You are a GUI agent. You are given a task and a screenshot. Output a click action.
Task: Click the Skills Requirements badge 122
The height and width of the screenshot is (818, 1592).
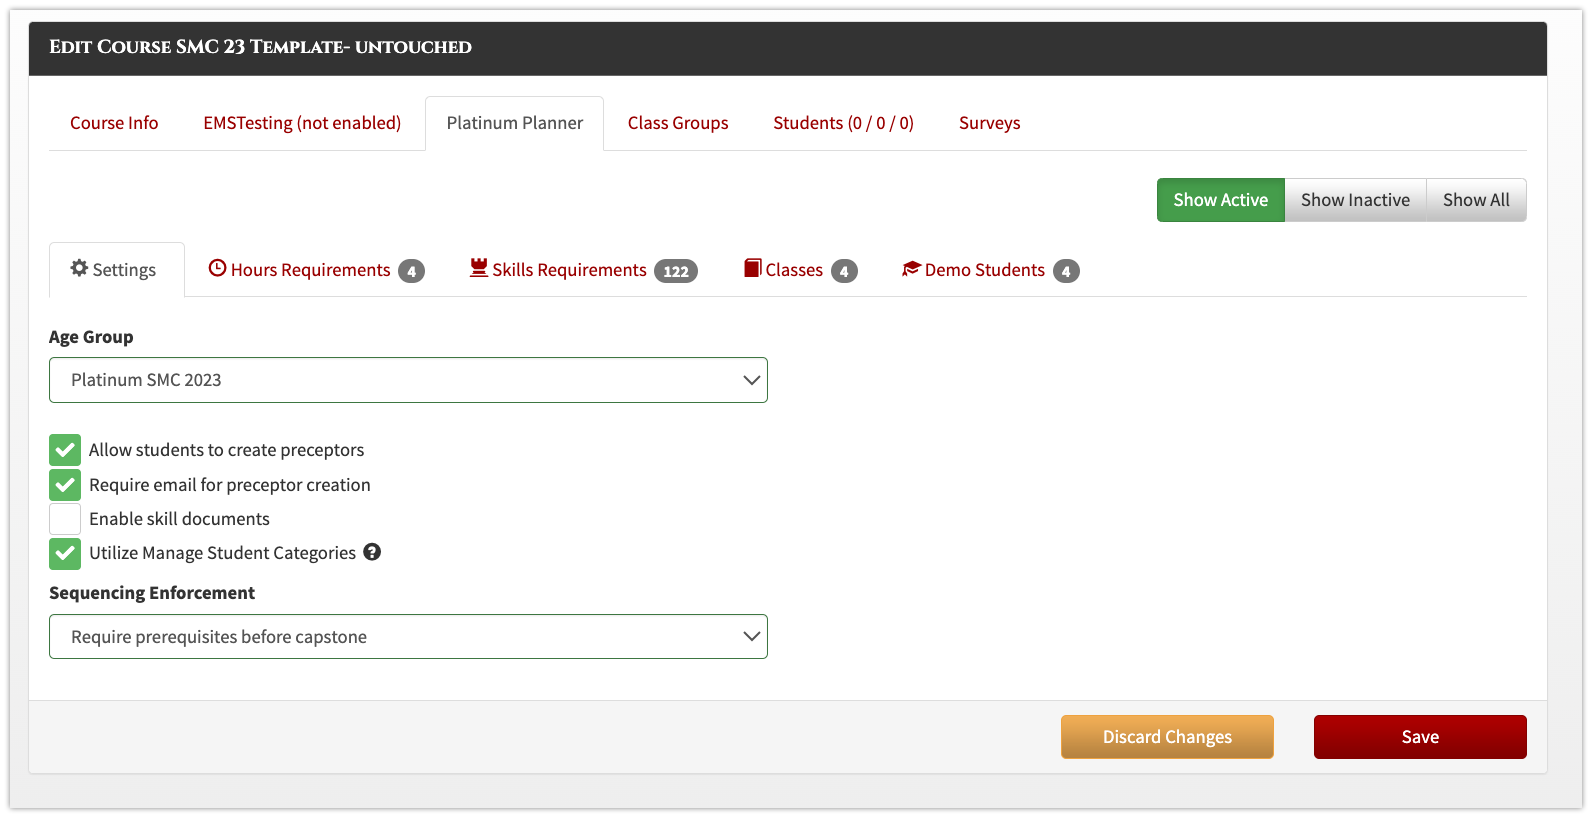point(676,271)
